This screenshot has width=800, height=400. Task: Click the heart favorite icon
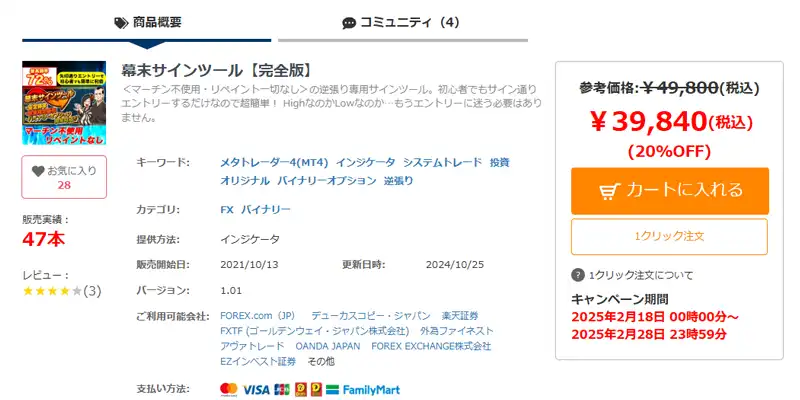pos(38,171)
